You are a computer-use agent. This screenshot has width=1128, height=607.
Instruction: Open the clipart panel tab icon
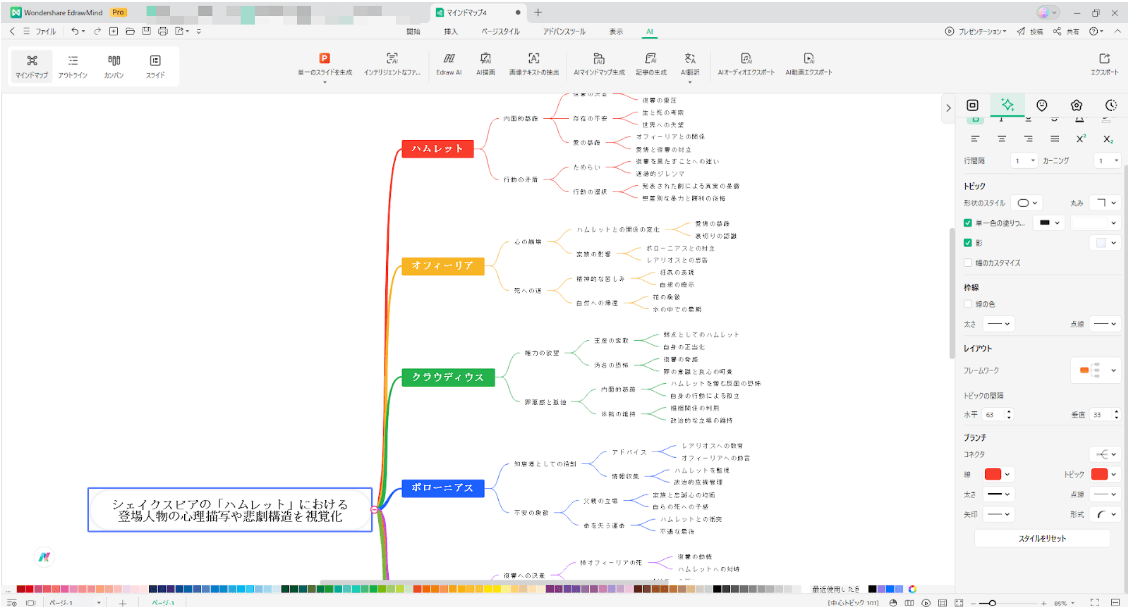click(1076, 105)
